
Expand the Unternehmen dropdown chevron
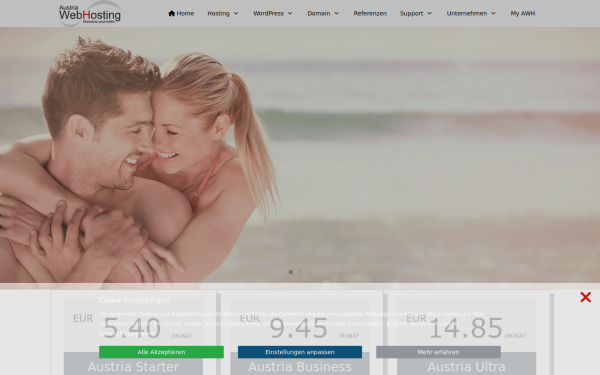493,13
